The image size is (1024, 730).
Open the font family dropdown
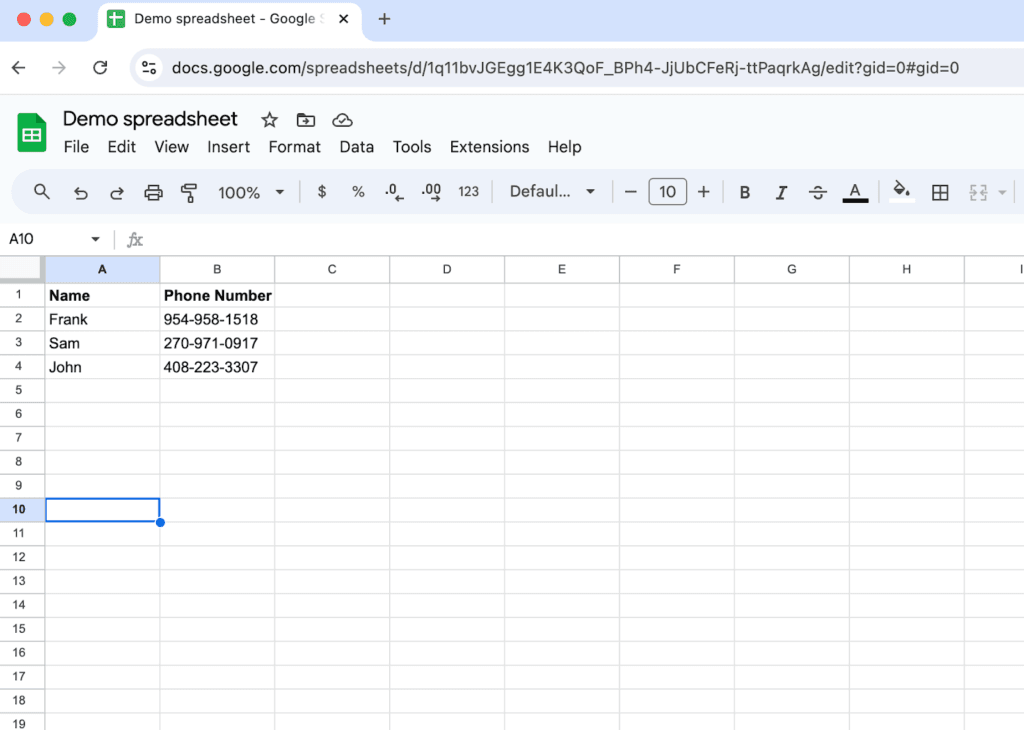click(x=550, y=192)
